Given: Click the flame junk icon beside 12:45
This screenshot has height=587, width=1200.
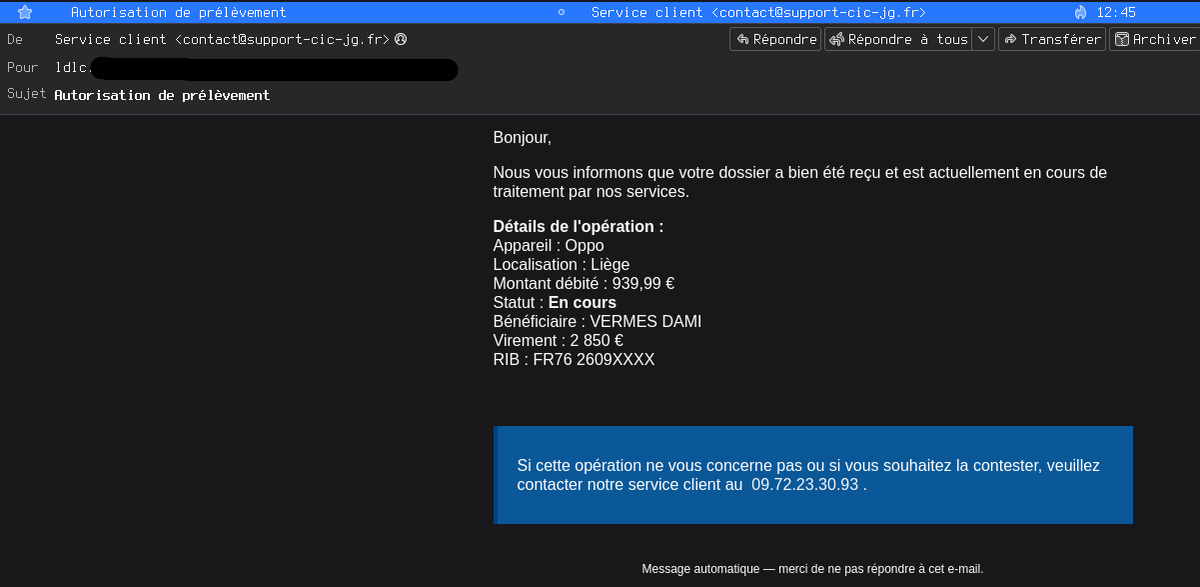Looking at the screenshot, I should click(1080, 12).
